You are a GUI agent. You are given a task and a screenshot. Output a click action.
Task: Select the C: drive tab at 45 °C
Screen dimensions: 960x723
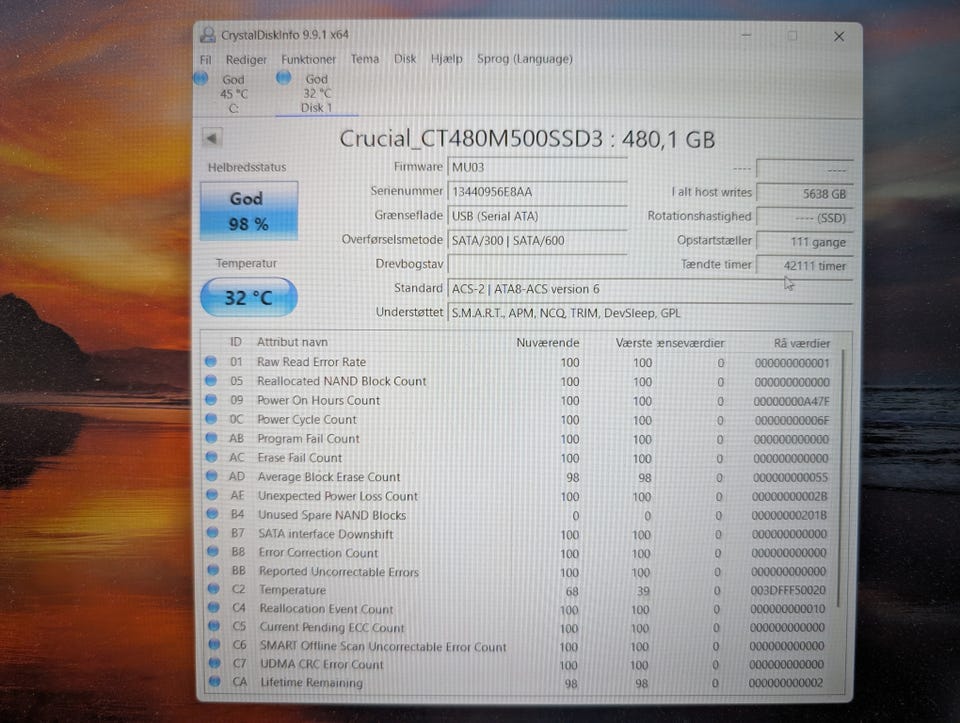click(233, 94)
